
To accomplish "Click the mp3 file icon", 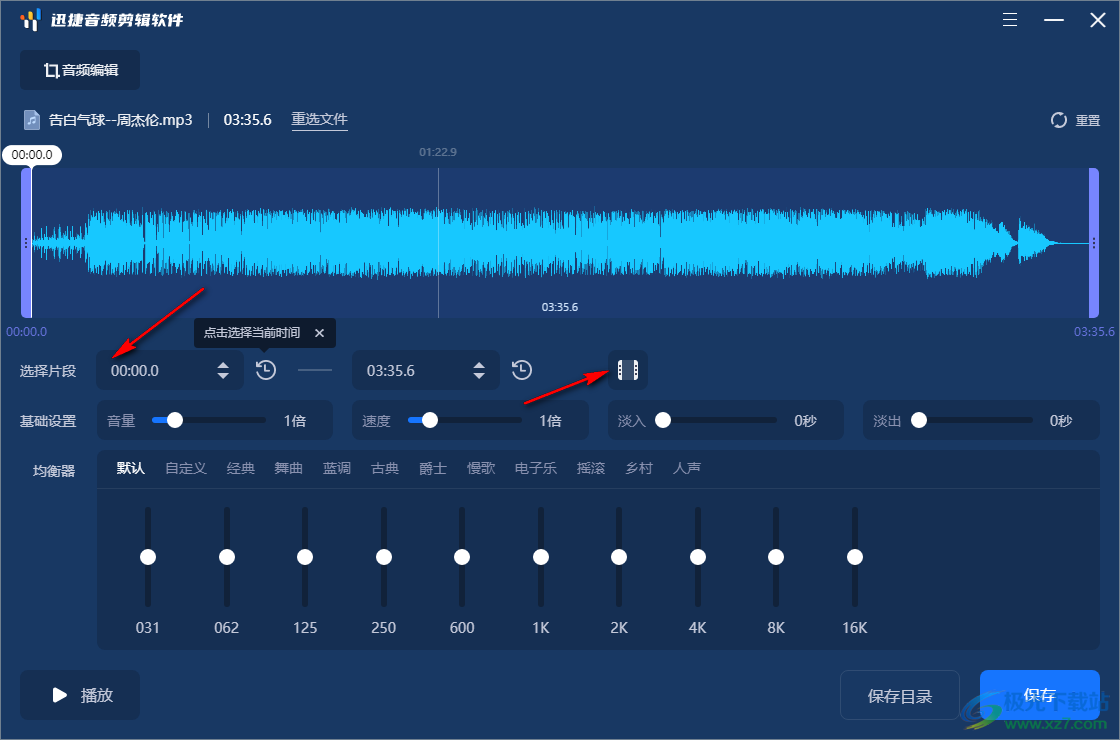I will (x=33, y=120).
